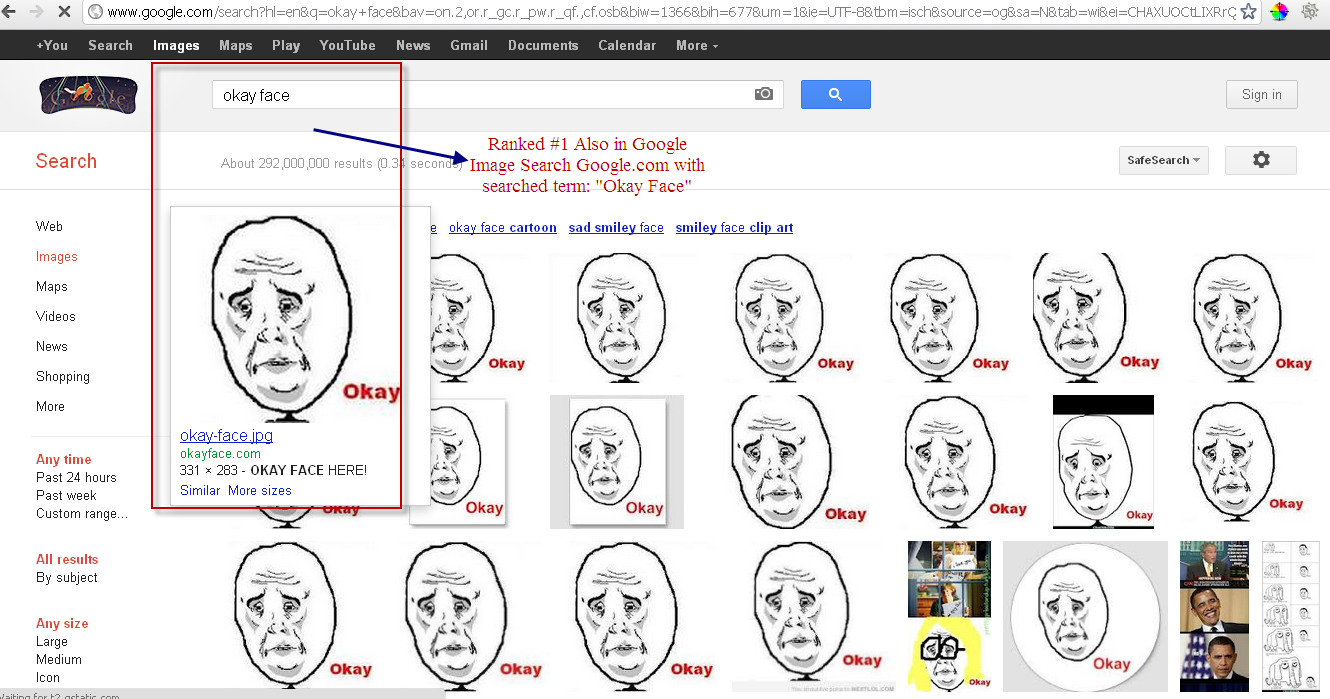The width and height of the screenshot is (1330, 699).
Task: Open circular okay face thumbnail
Action: [x=1085, y=615]
